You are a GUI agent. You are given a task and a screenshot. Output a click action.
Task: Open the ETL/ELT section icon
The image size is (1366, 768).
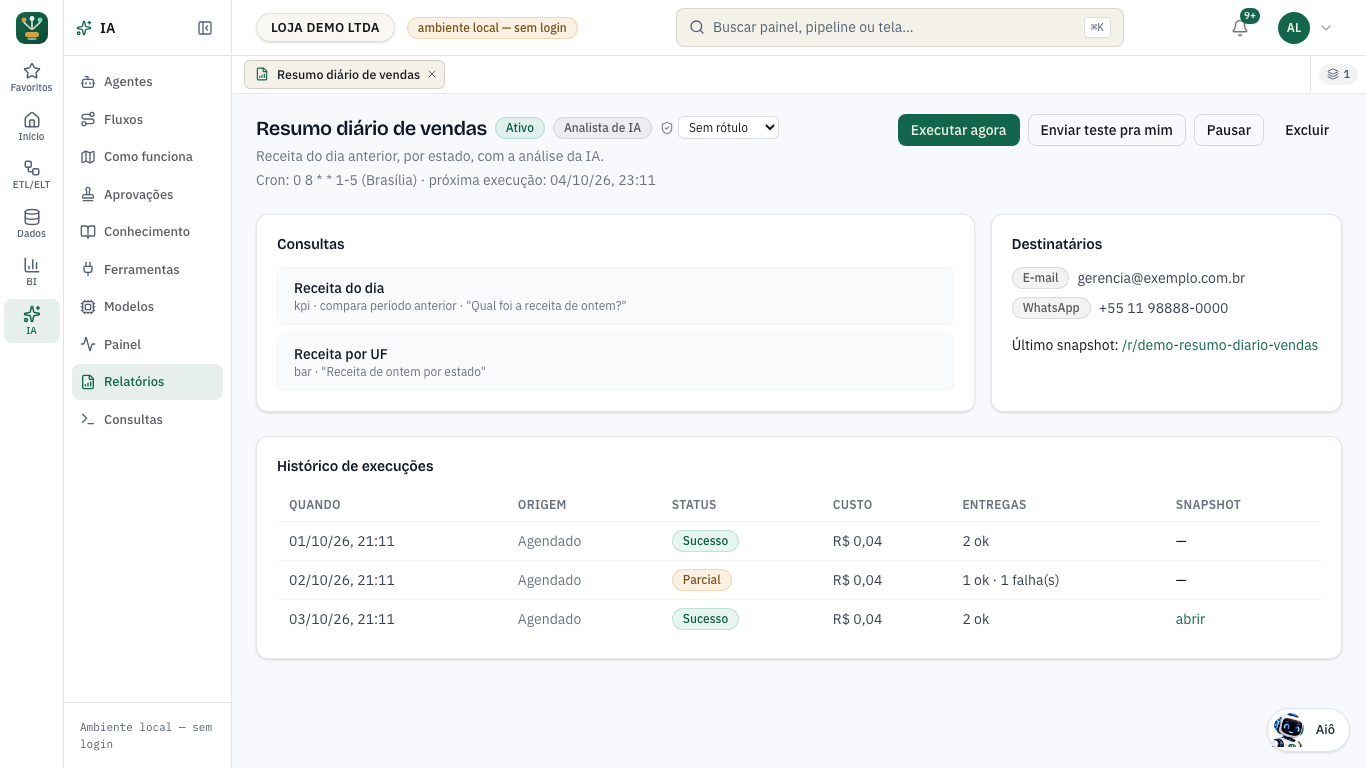tap(32, 174)
